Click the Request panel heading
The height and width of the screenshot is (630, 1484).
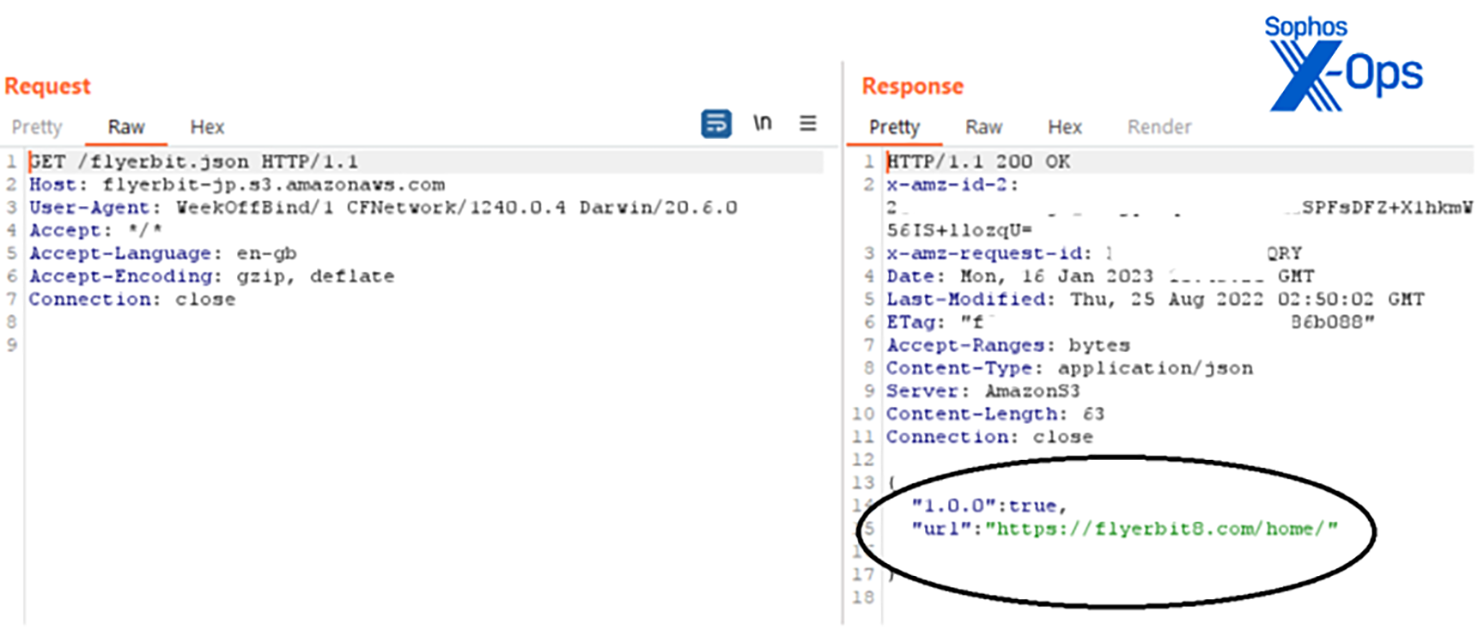point(47,86)
